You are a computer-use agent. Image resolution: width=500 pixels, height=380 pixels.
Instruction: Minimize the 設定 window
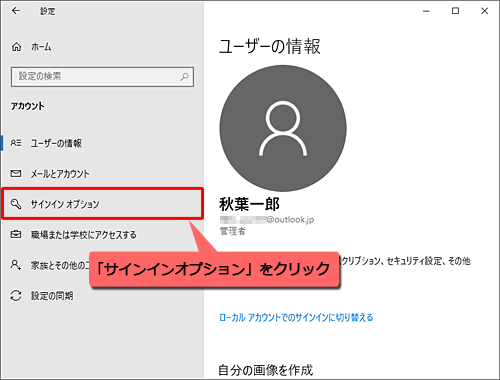(426, 11)
